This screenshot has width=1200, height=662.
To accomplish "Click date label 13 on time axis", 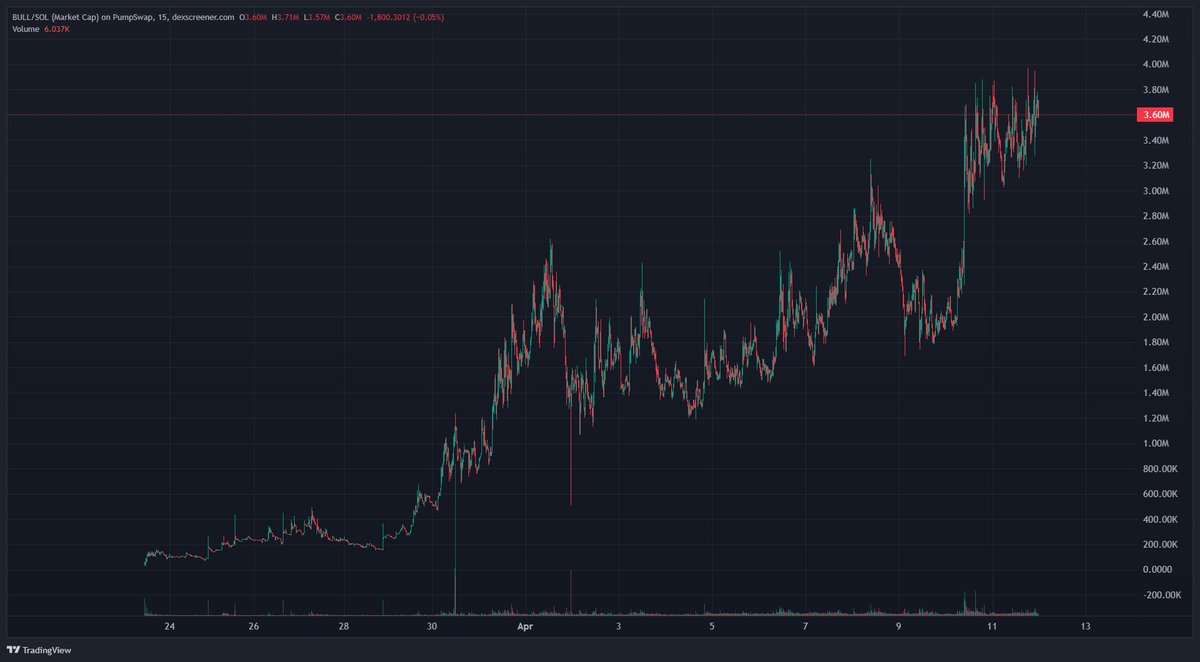I will pyautogui.click(x=1085, y=626).
